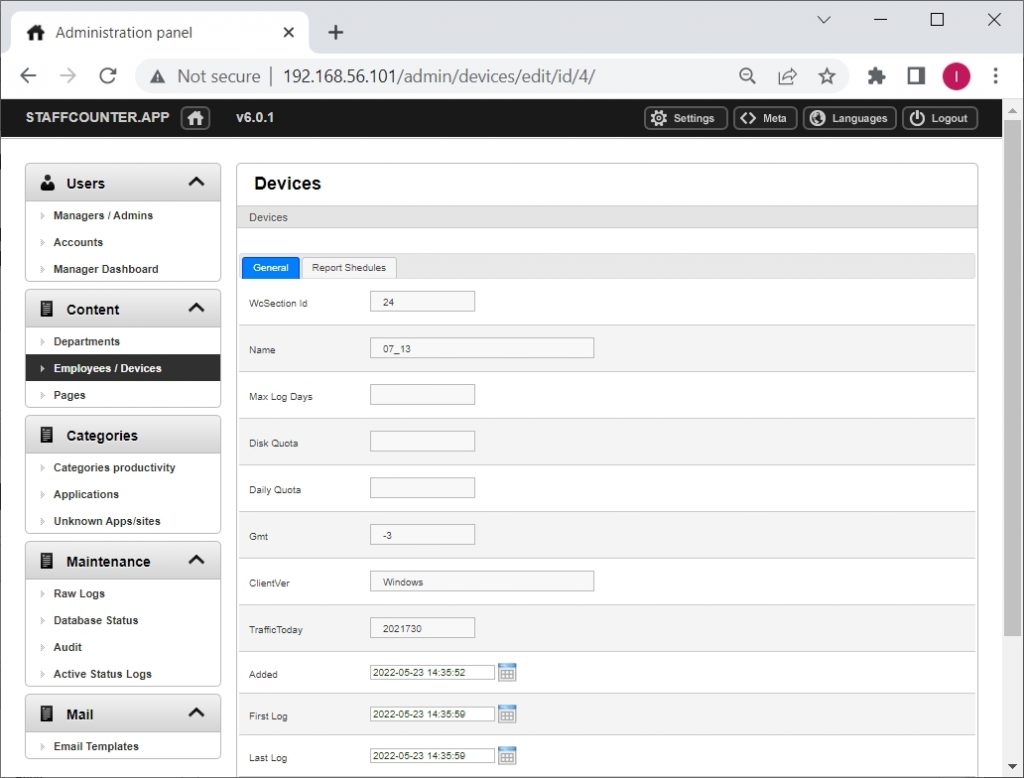
Task: Open the browser profile avatar
Action: (956, 76)
